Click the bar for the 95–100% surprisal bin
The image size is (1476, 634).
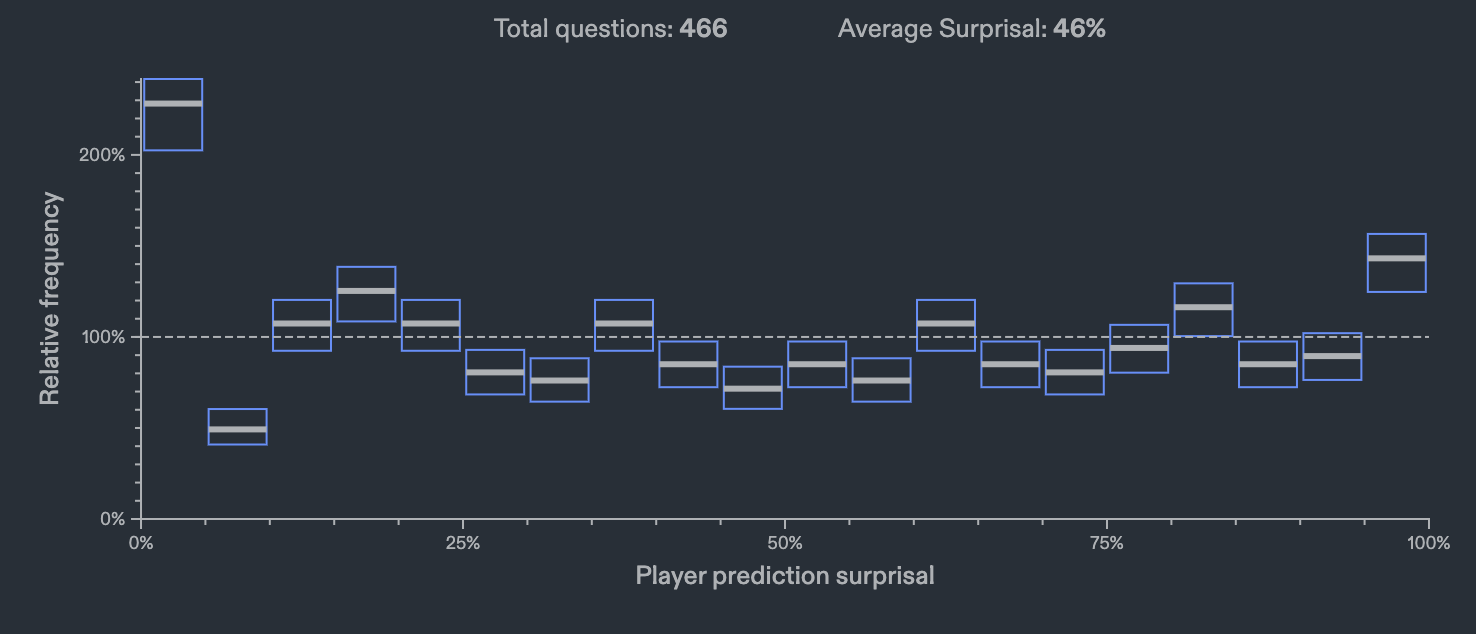(x=1396, y=263)
